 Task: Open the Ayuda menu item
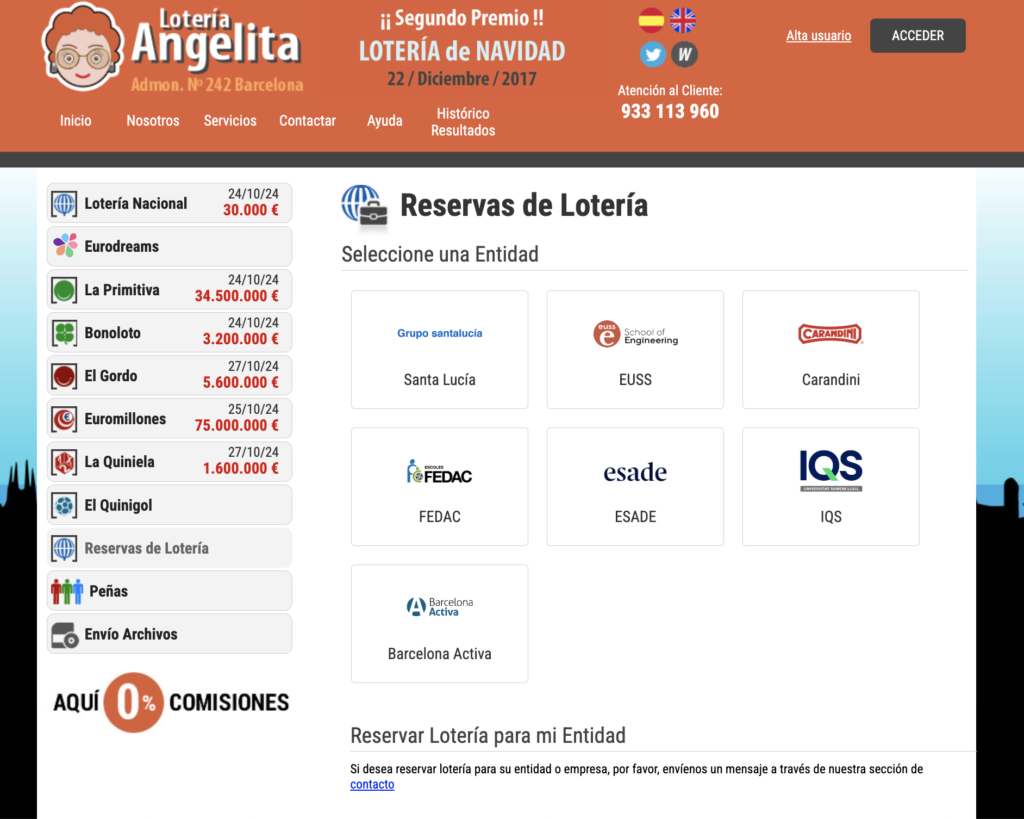click(x=385, y=121)
